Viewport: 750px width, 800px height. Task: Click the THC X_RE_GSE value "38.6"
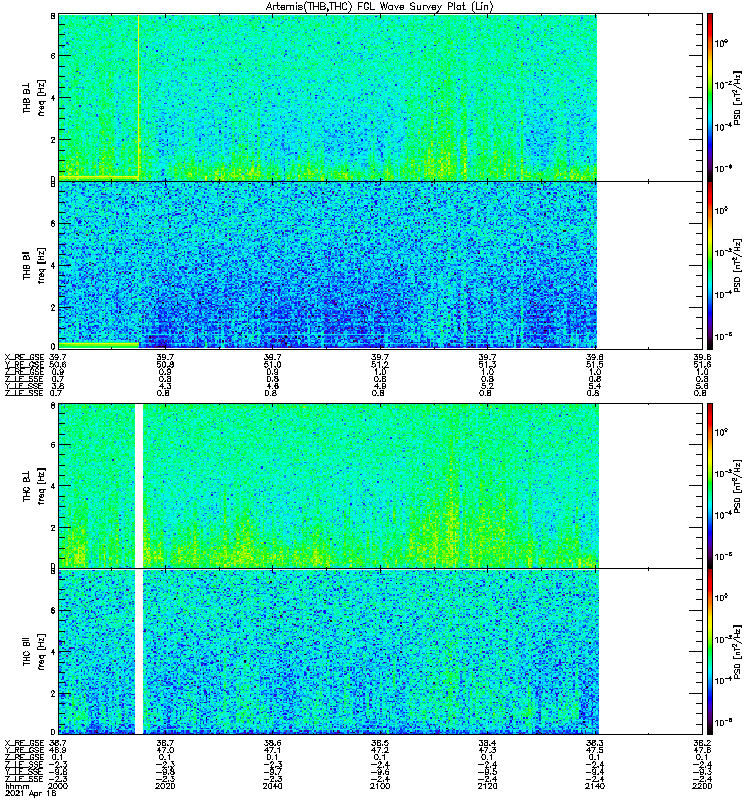coord(272,743)
